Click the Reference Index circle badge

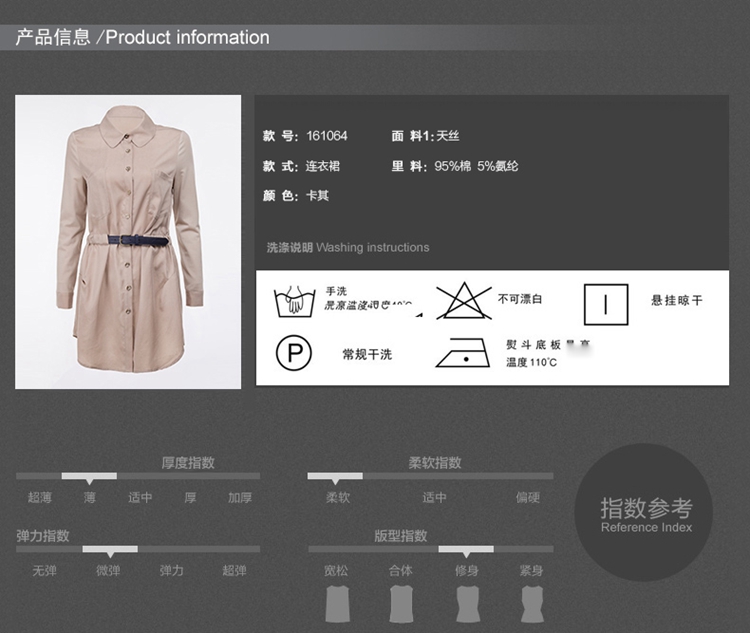pyautogui.click(x=646, y=512)
